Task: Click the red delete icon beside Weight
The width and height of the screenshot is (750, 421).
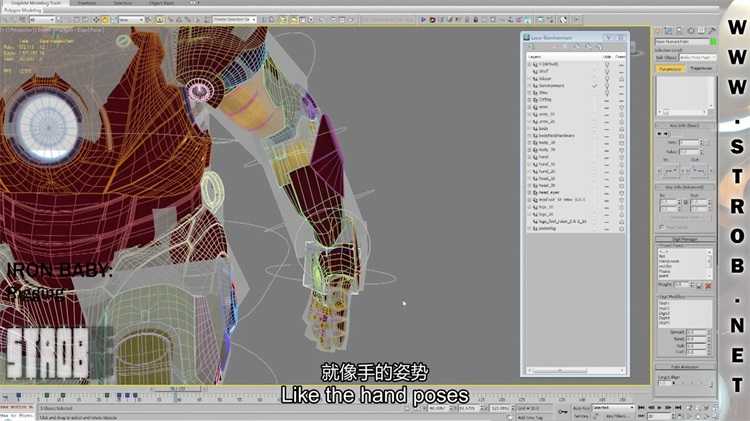Action: (x=708, y=286)
